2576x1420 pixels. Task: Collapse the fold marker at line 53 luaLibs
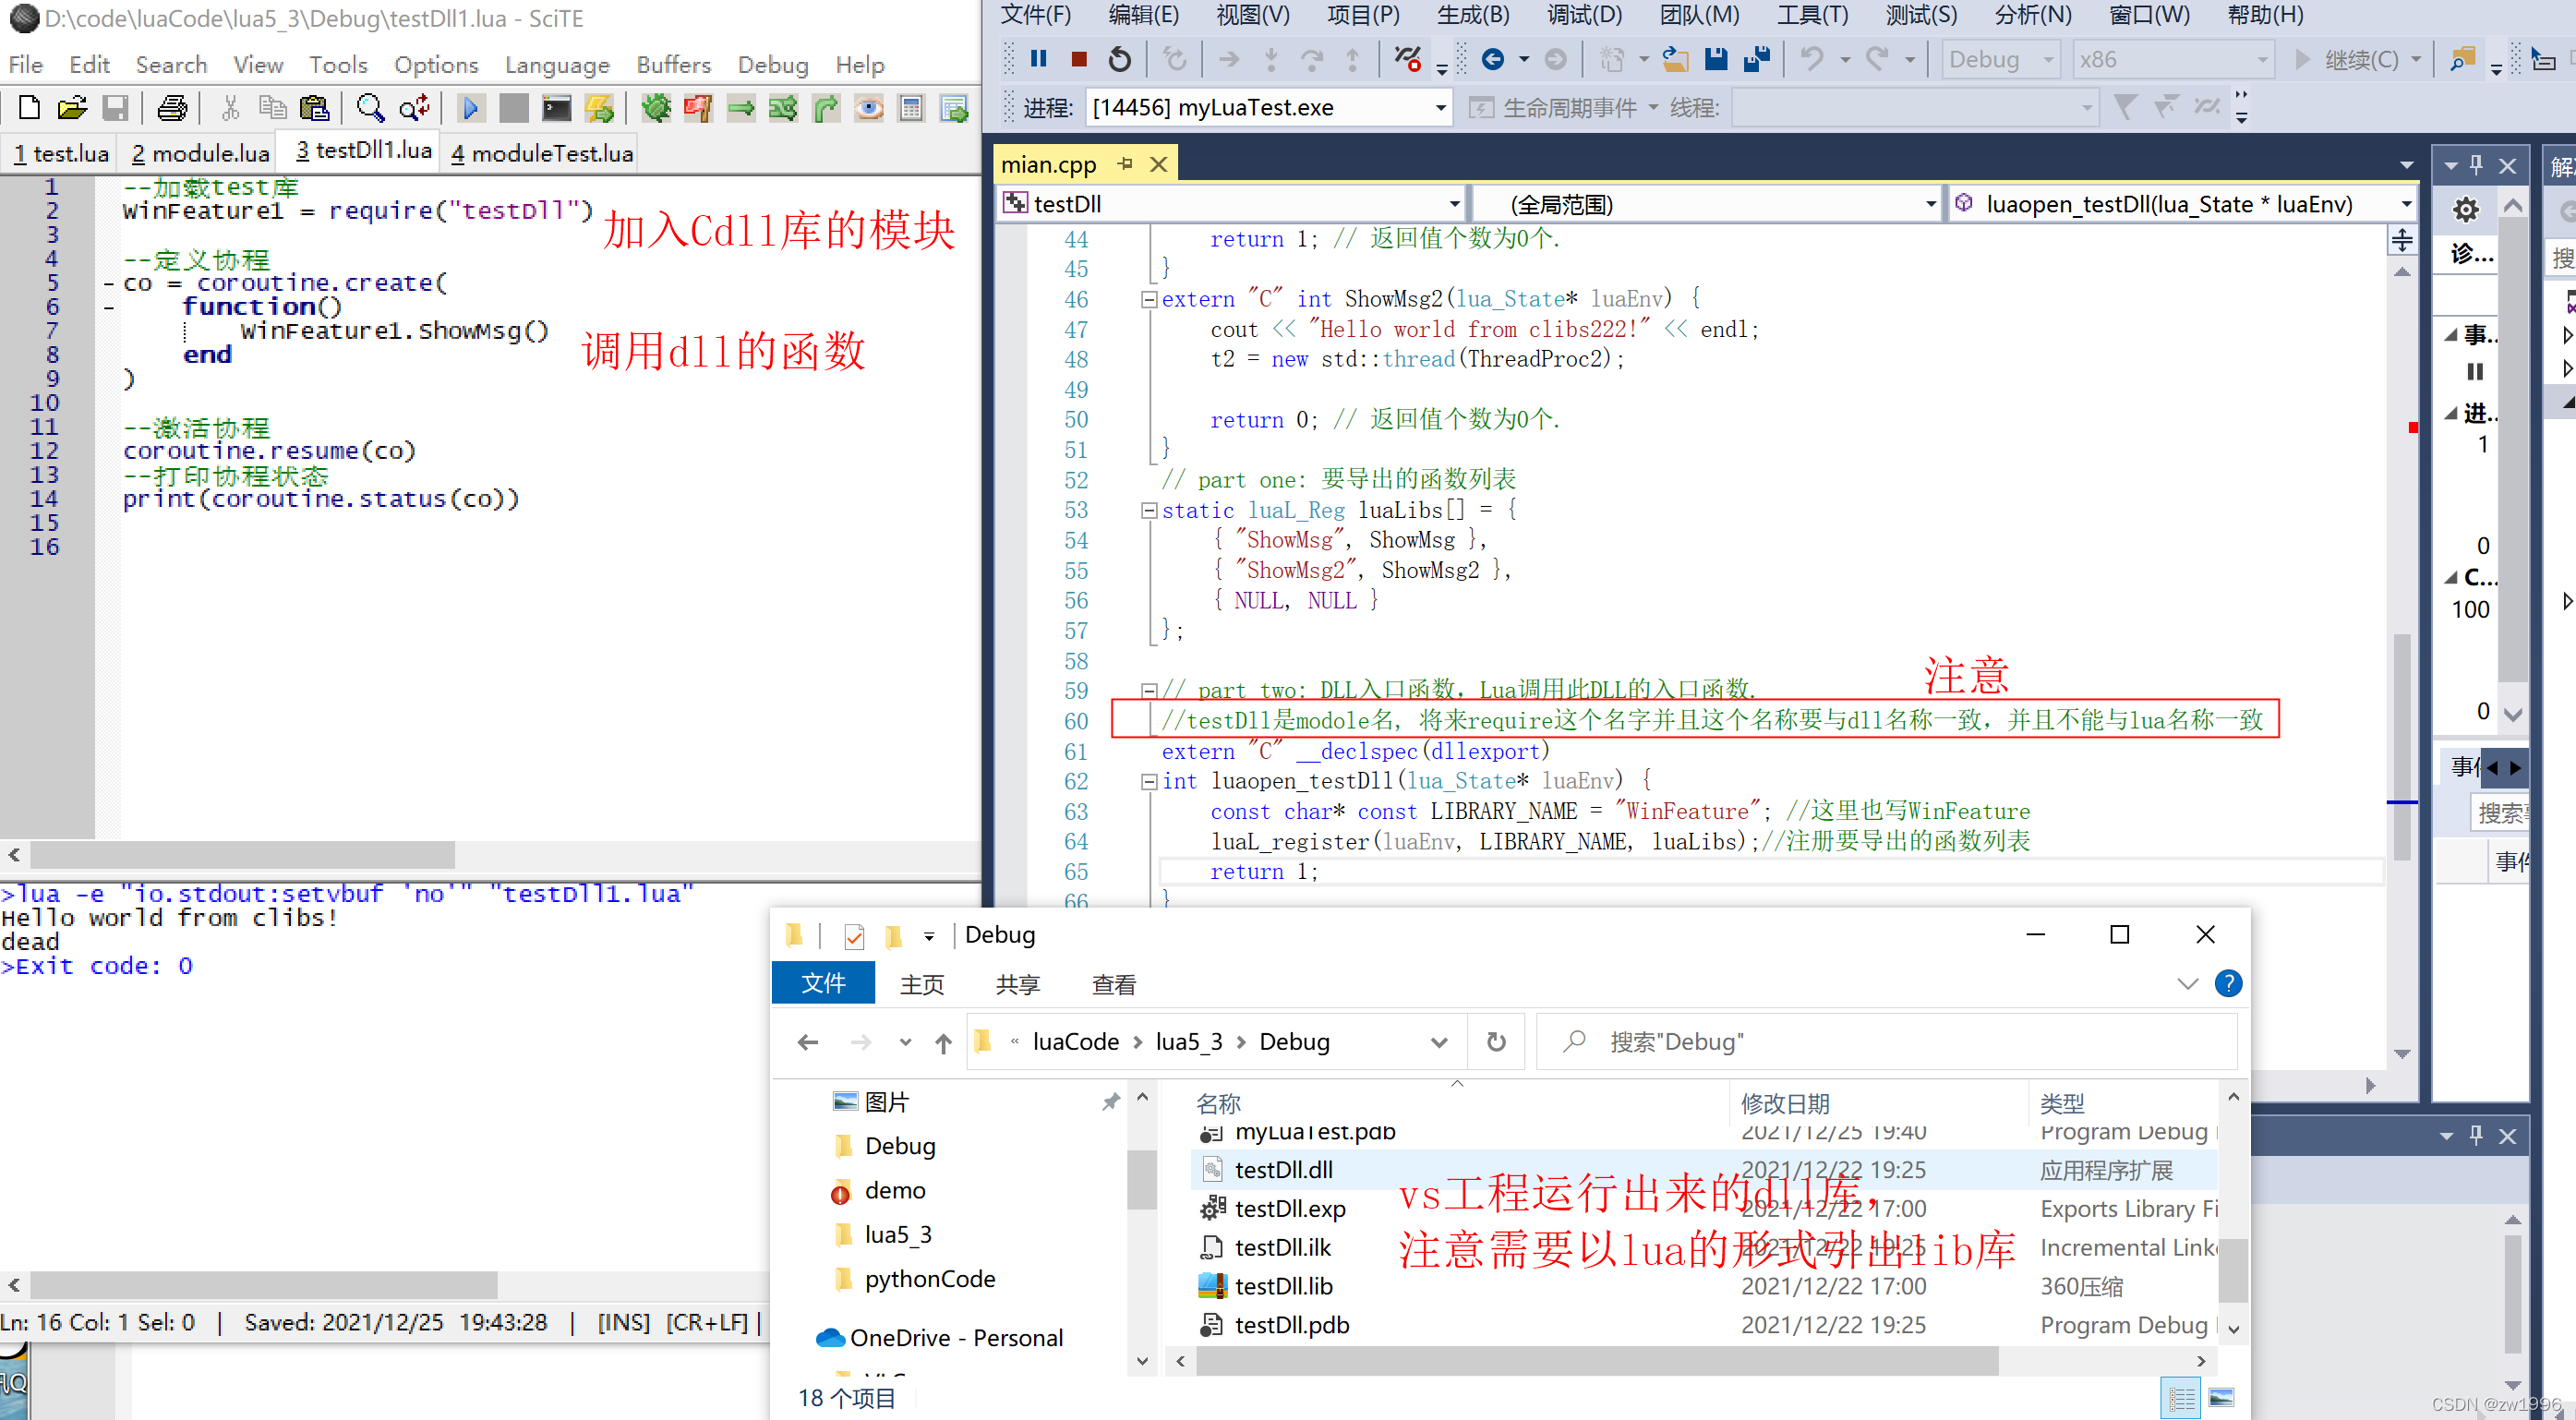click(1150, 510)
